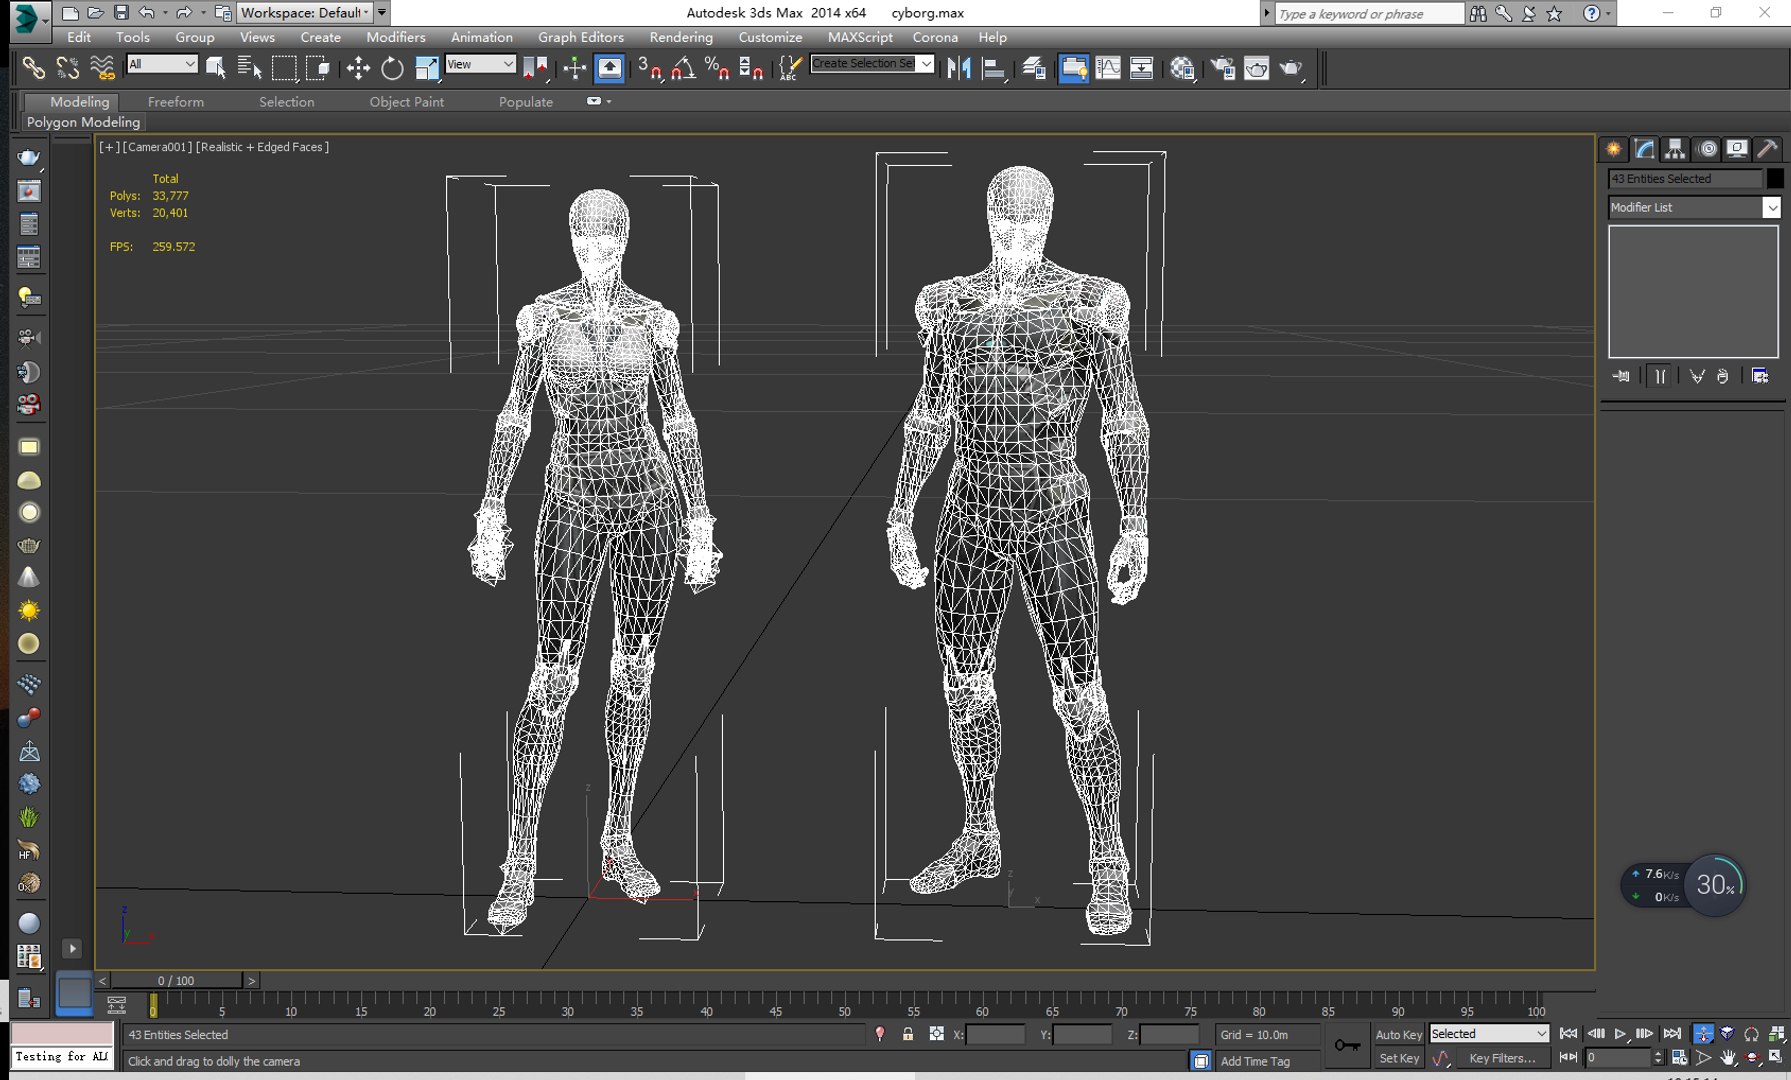Open the undo history dropdown arrow
The width and height of the screenshot is (1791, 1080).
point(167,13)
